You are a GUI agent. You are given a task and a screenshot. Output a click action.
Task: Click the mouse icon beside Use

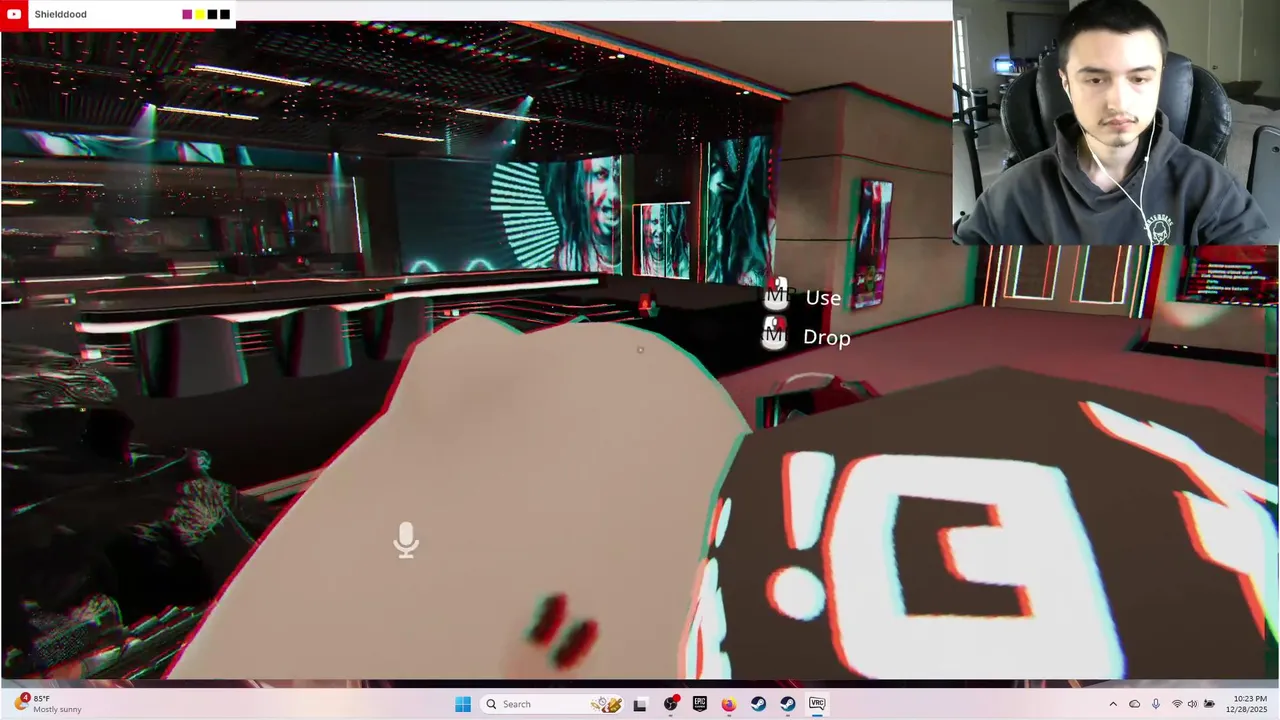click(x=777, y=294)
